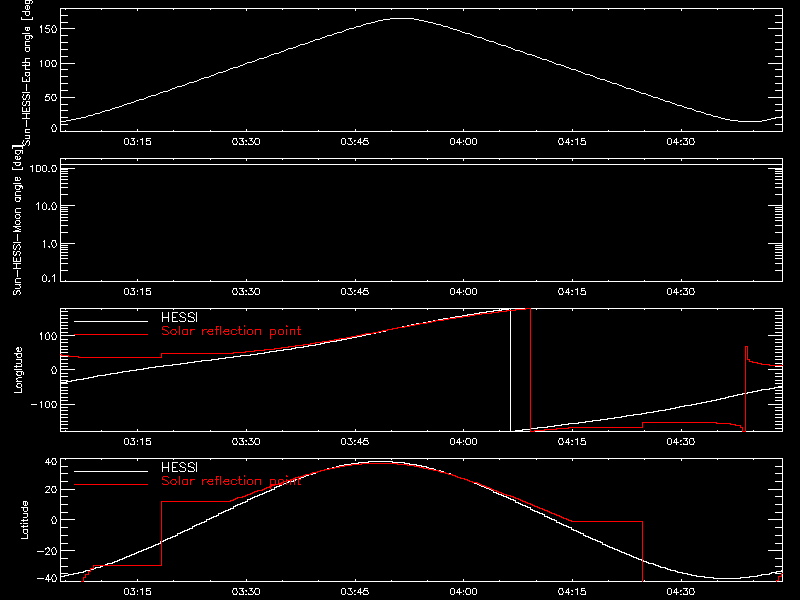Click the Longitude axis title
The width and height of the screenshot is (800, 600).
coord(18,370)
